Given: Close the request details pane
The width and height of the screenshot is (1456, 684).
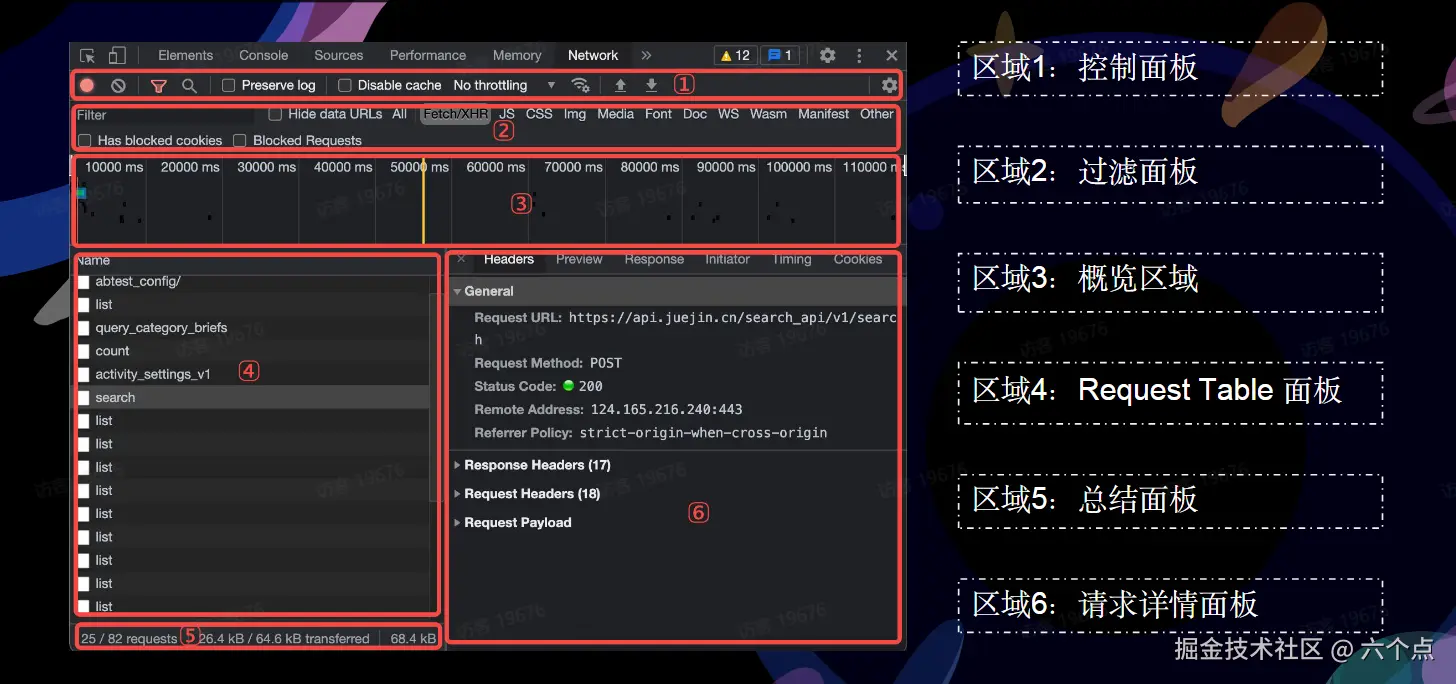Looking at the screenshot, I should pos(461,259).
